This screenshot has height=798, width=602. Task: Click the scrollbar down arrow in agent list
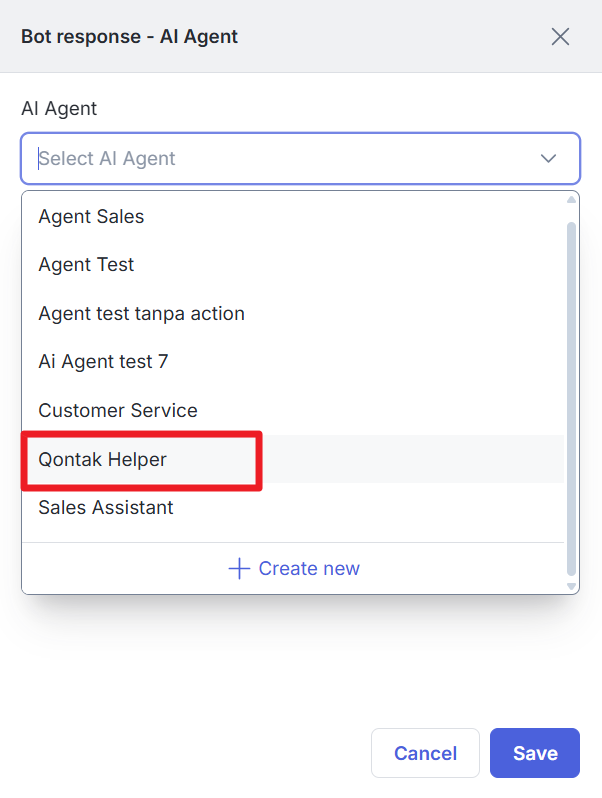pos(571,585)
